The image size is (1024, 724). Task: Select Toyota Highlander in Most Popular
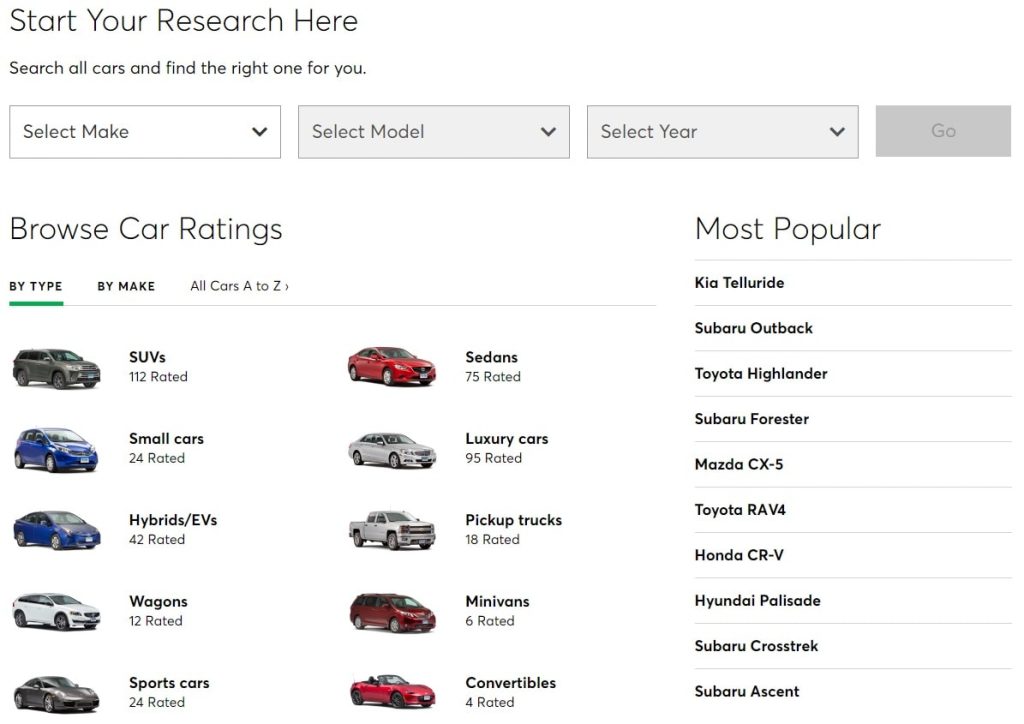point(761,373)
